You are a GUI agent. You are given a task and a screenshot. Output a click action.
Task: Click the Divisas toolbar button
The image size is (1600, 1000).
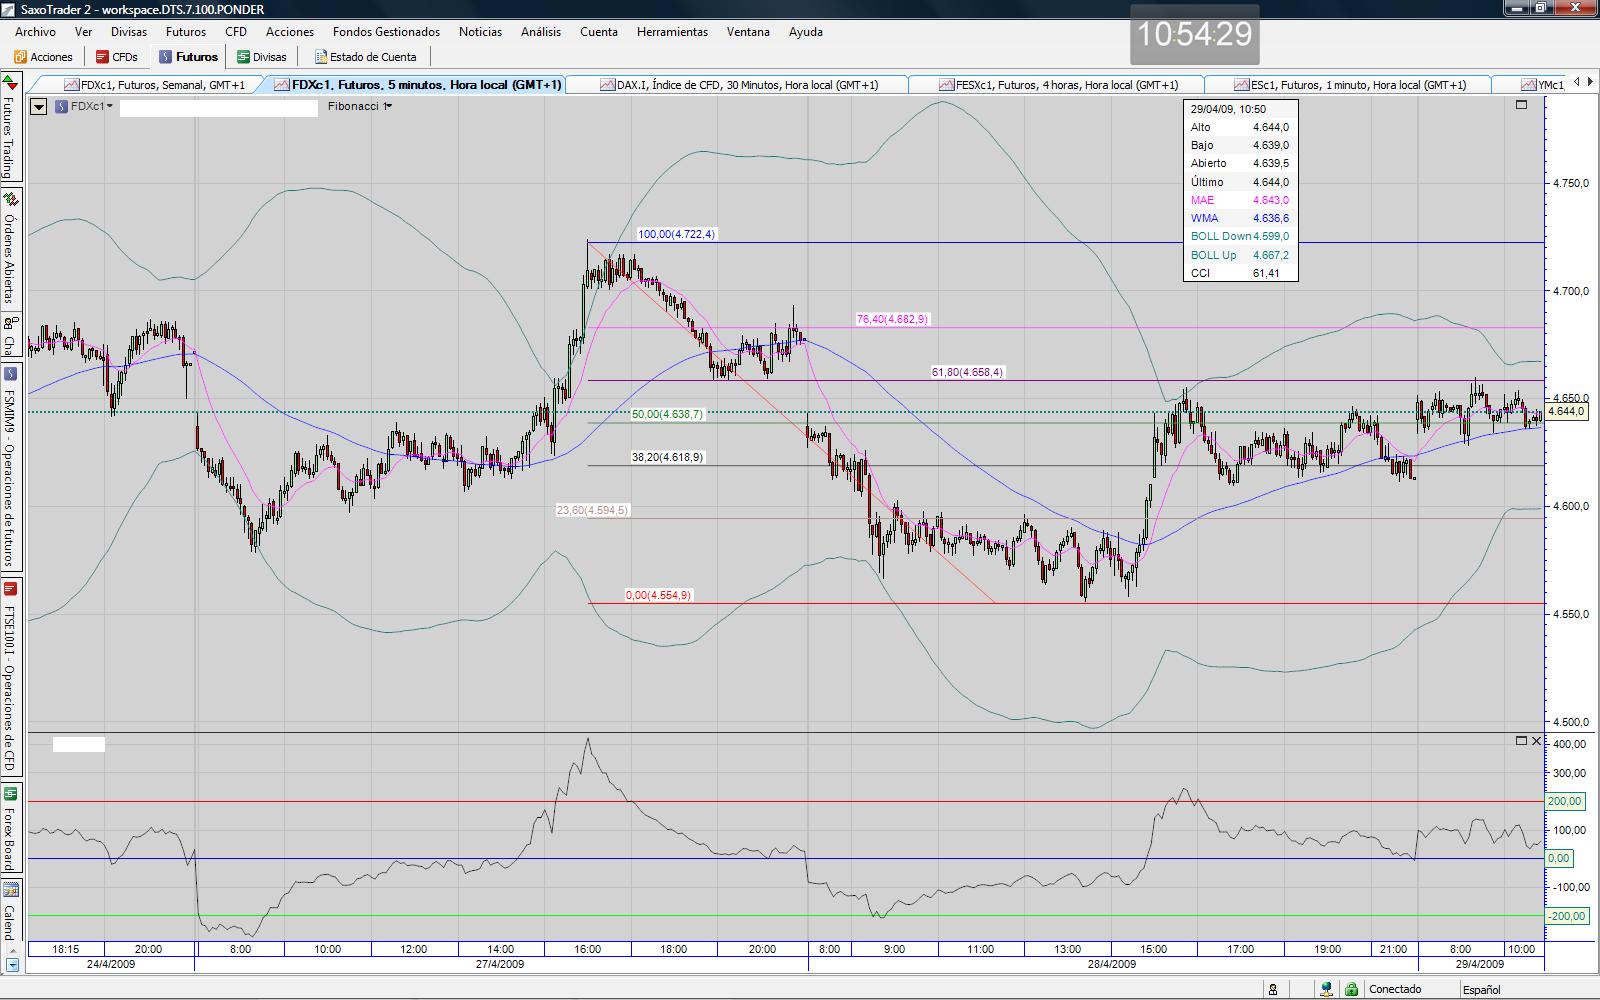[261, 57]
